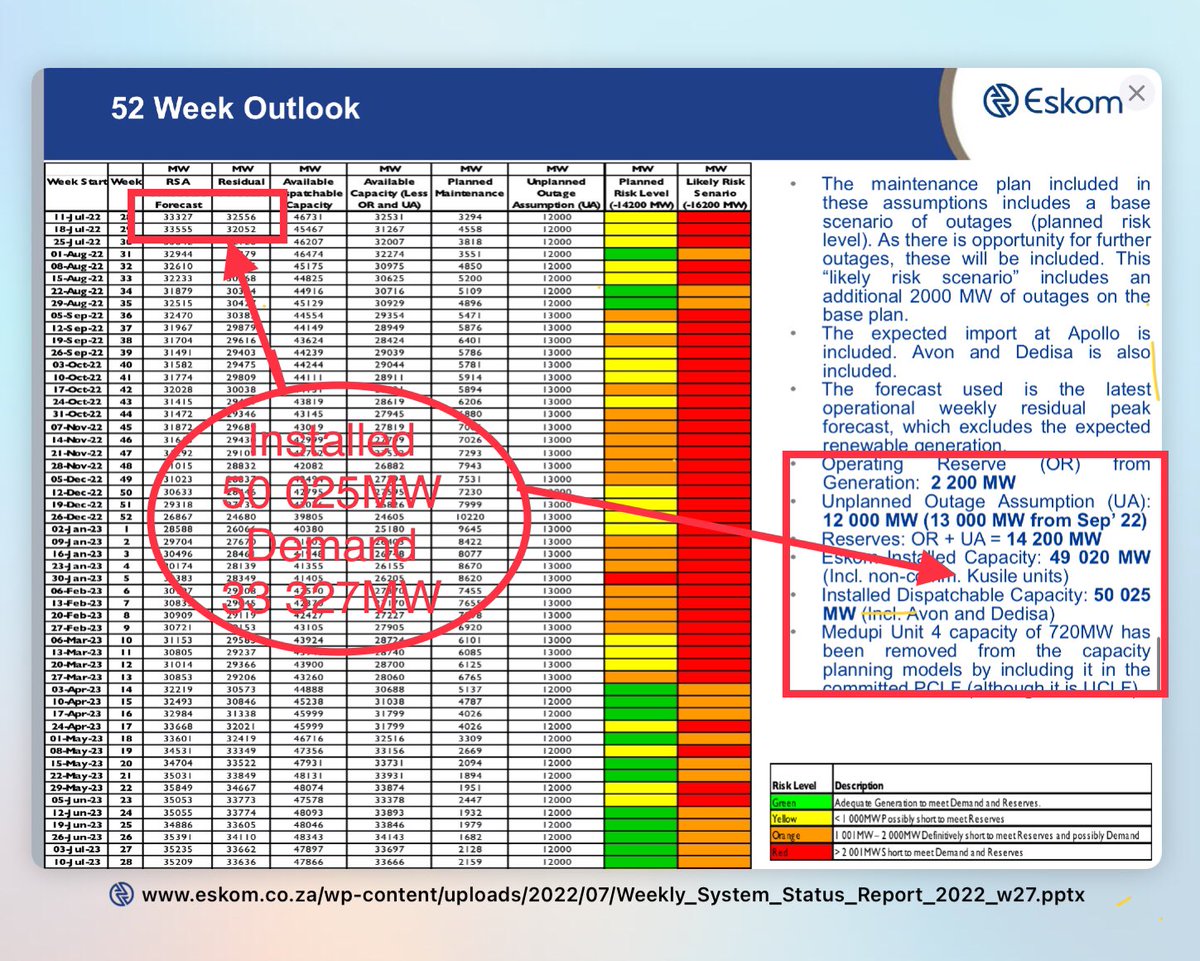Click the Green risk level legend swatch
The height and width of the screenshot is (961, 1200).
[800, 802]
